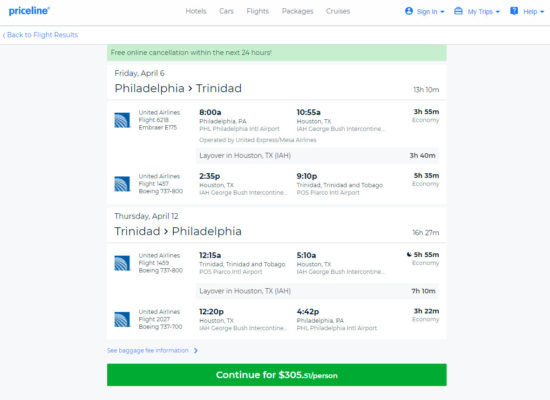The image size is (550, 400).
Task: Click United Airlines logo for Flight 6218
Action: (122, 120)
